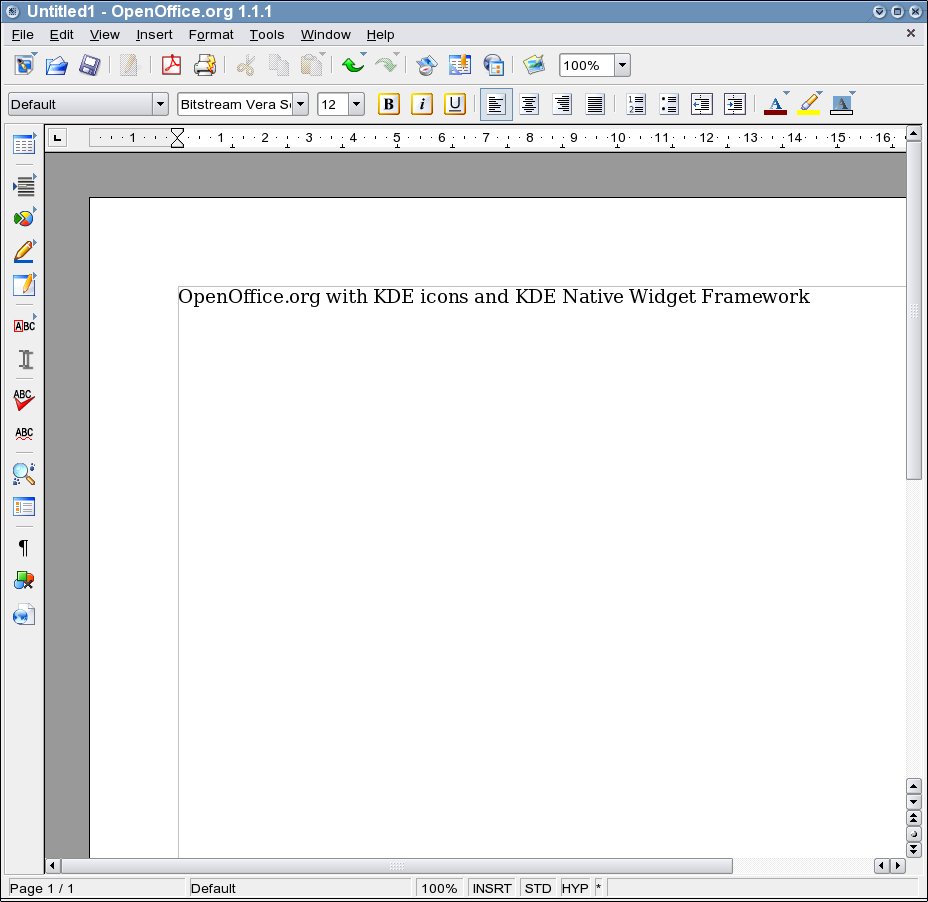Screen dimensions: 928x902
Task: Click Insert table icon in sidebar
Action: [x=24, y=144]
